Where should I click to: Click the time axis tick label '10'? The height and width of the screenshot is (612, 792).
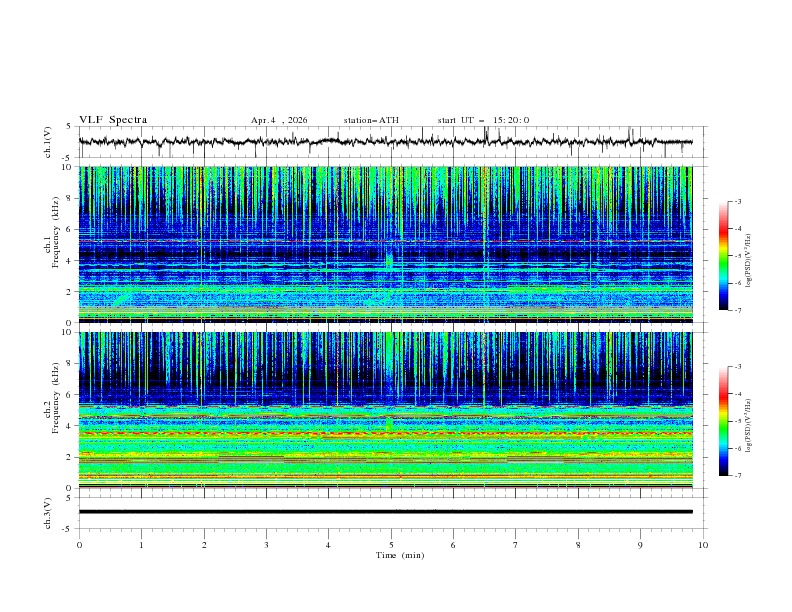[x=703, y=545]
